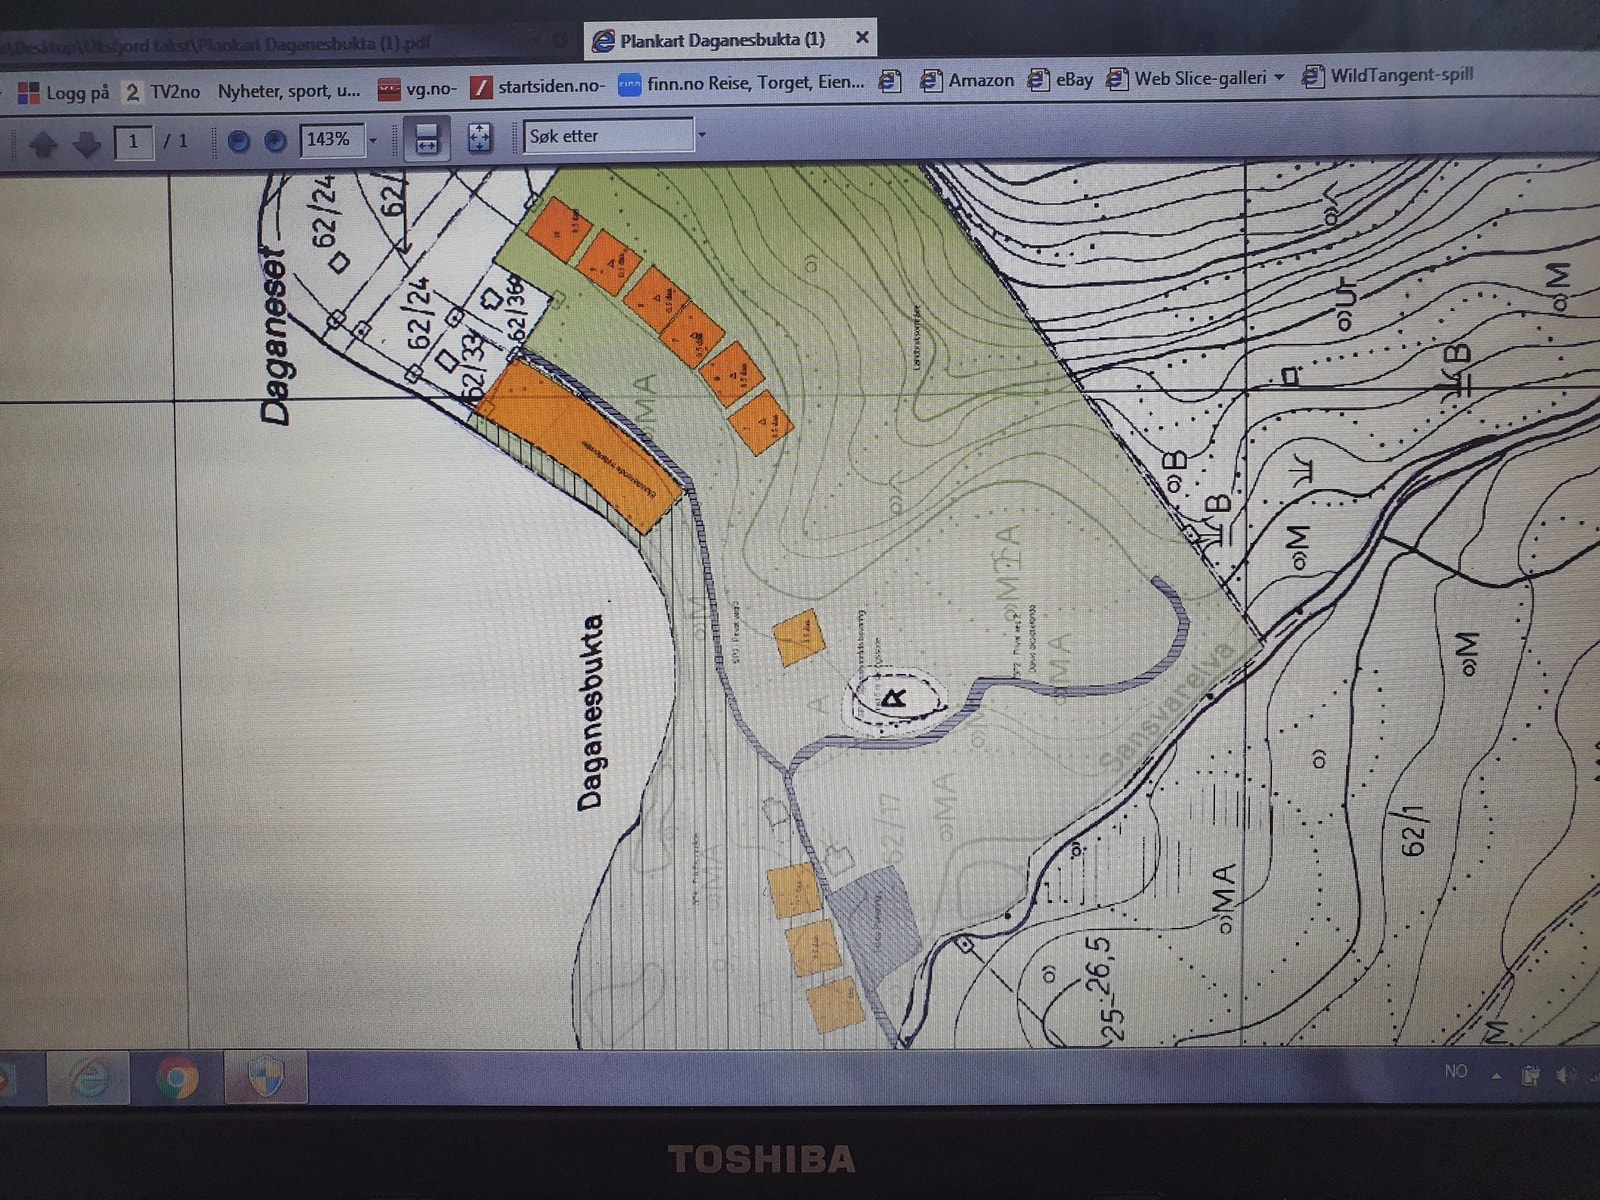Click the 'Søk etter' search box
1600x1200 pixels.
tap(608, 135)
